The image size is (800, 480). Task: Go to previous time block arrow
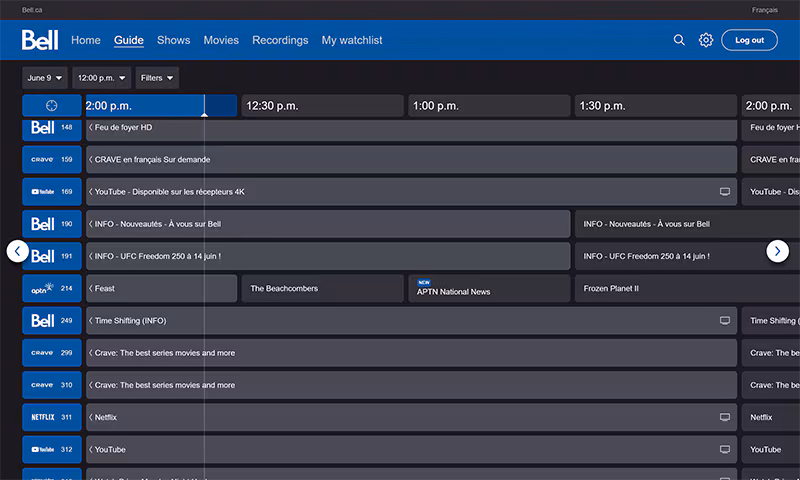coord(17,251)
